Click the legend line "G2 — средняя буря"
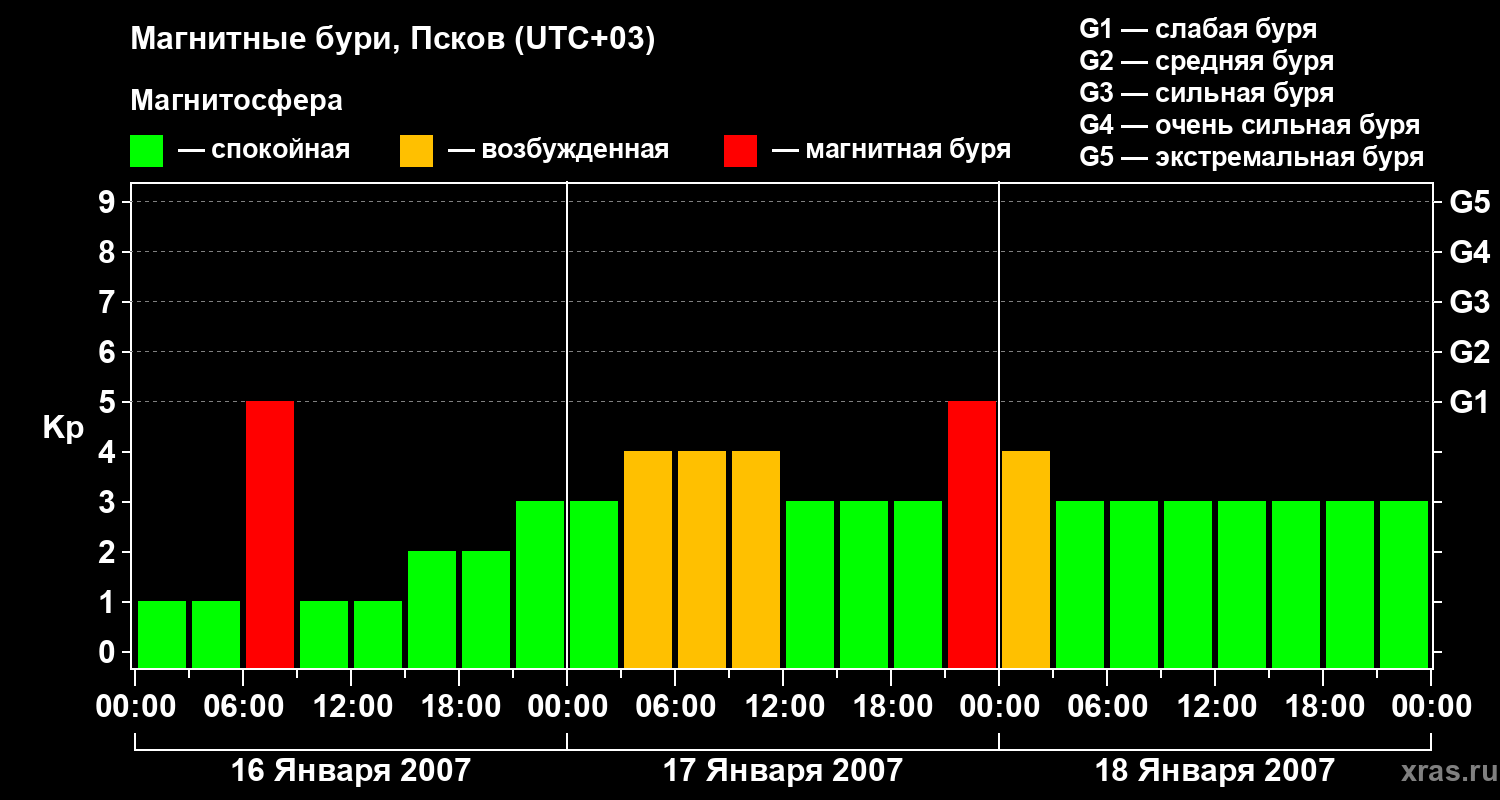The image size is (1500, 800). click(x=1206, y=61)
